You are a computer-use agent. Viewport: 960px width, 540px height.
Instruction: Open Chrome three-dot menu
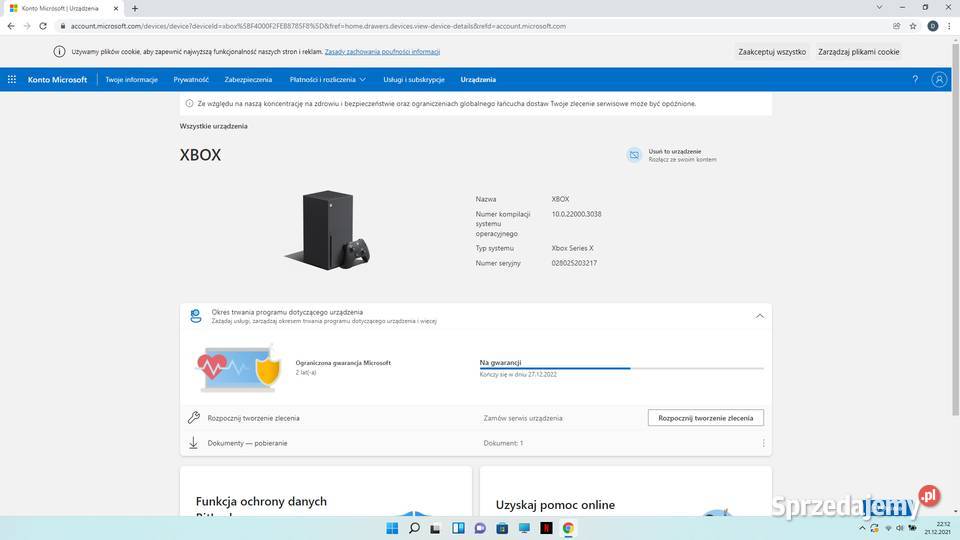(x=949, y=26)
